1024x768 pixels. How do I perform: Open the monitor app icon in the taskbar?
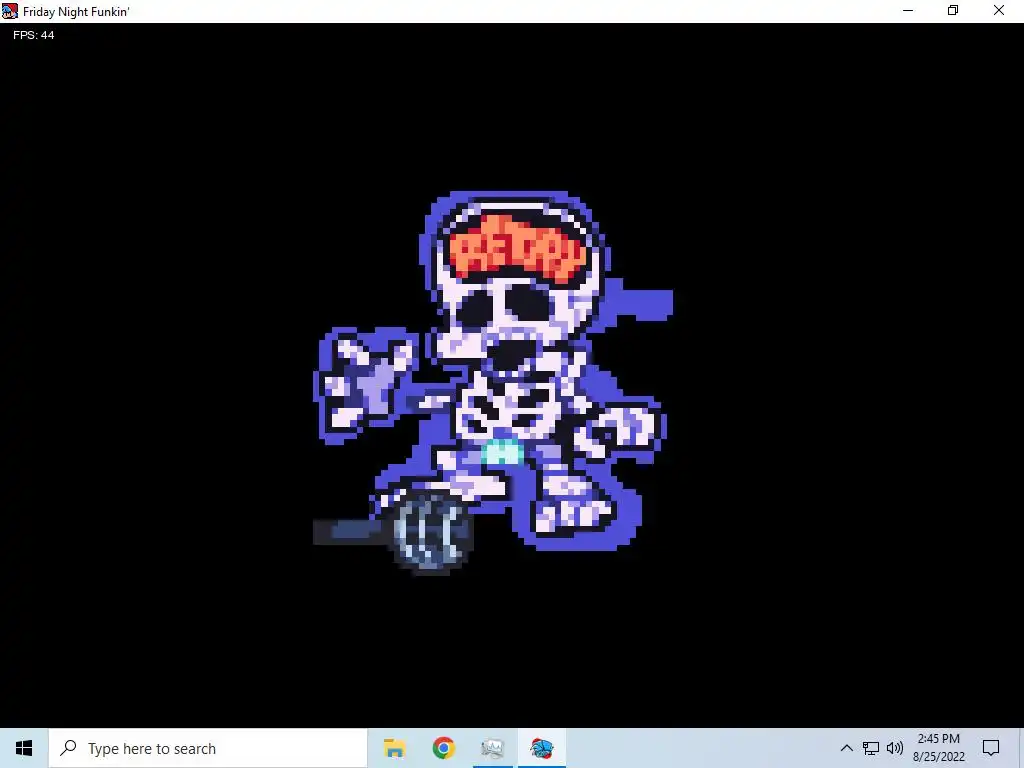click(492, 748)
